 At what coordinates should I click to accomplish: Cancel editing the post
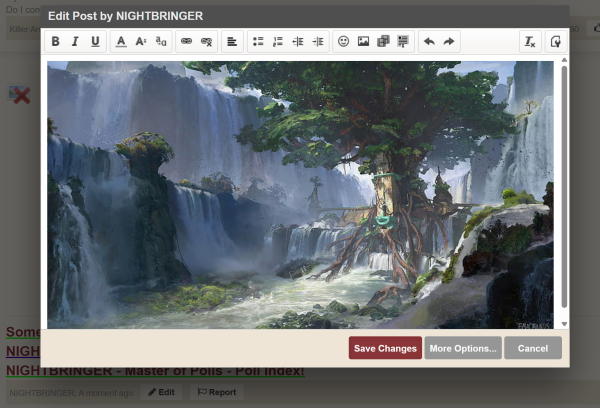point(533,348)
